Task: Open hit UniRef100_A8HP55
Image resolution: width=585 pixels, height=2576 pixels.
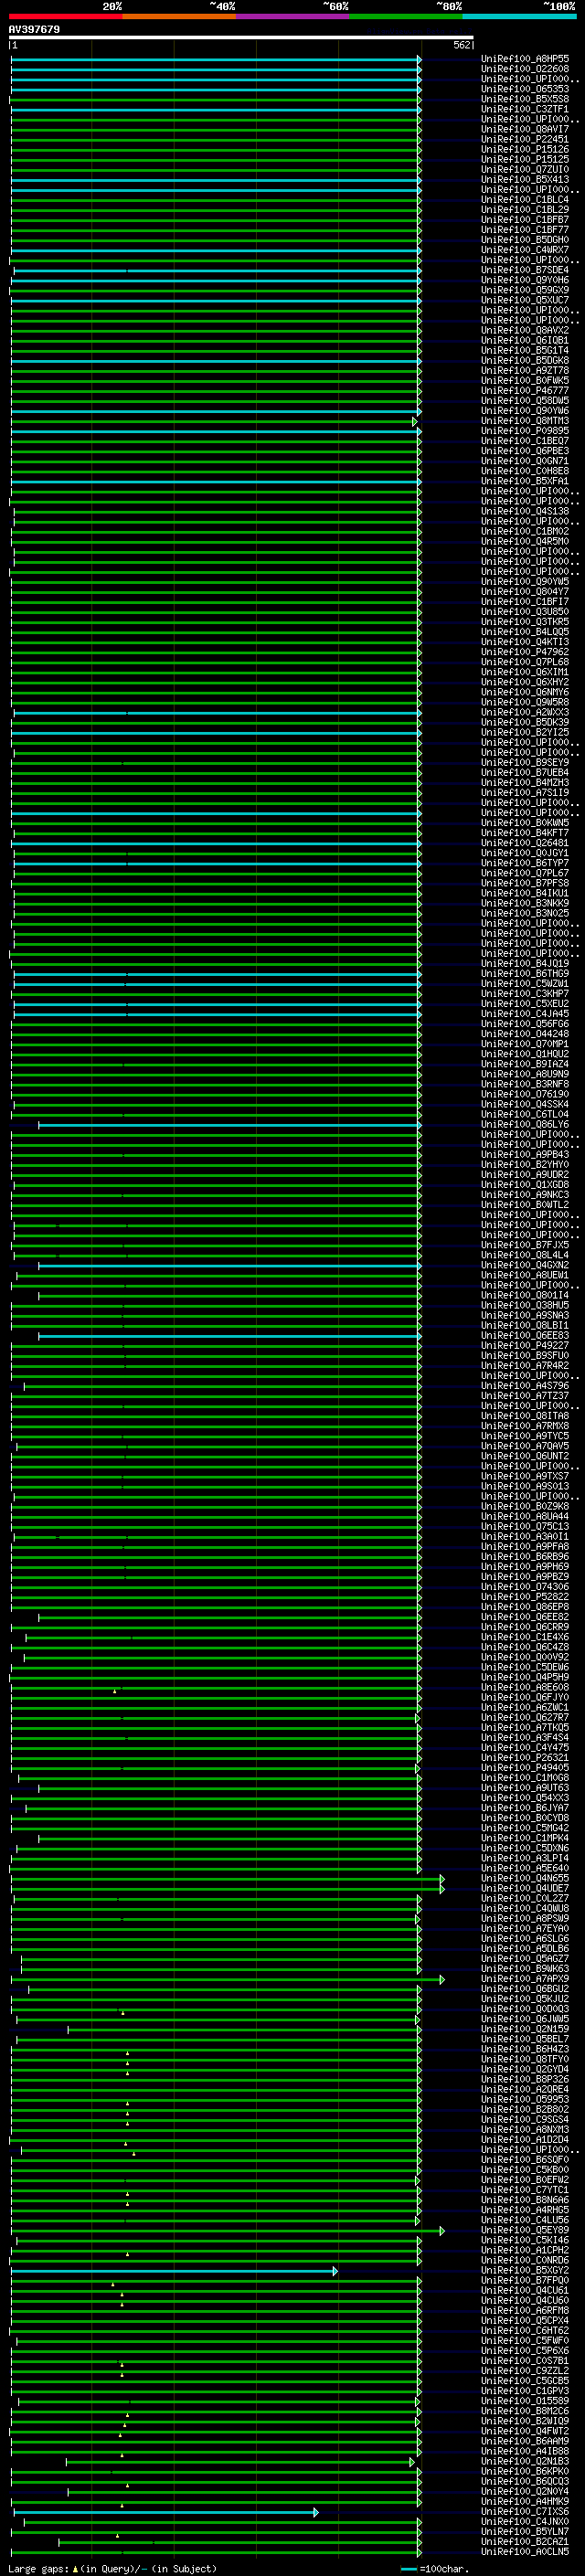Action: [x=525, y=59]
